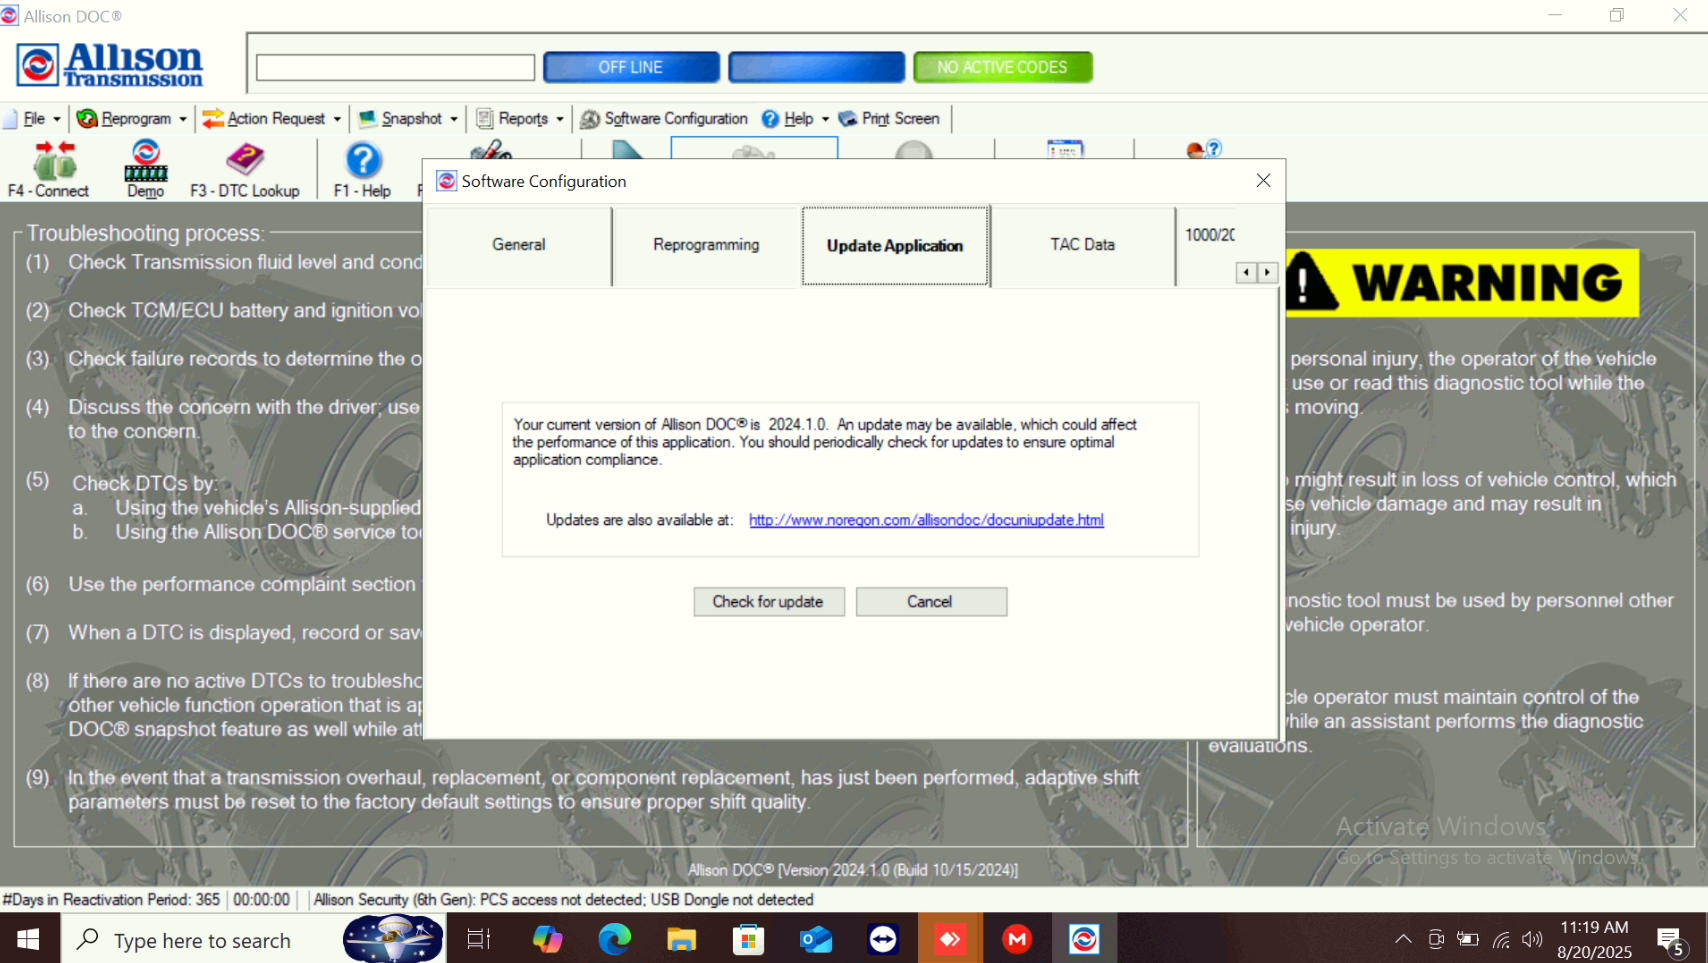Click the empty text field in the header
Image resolution: width=1708 pixels, height=963 pixels.
point(396,67)
